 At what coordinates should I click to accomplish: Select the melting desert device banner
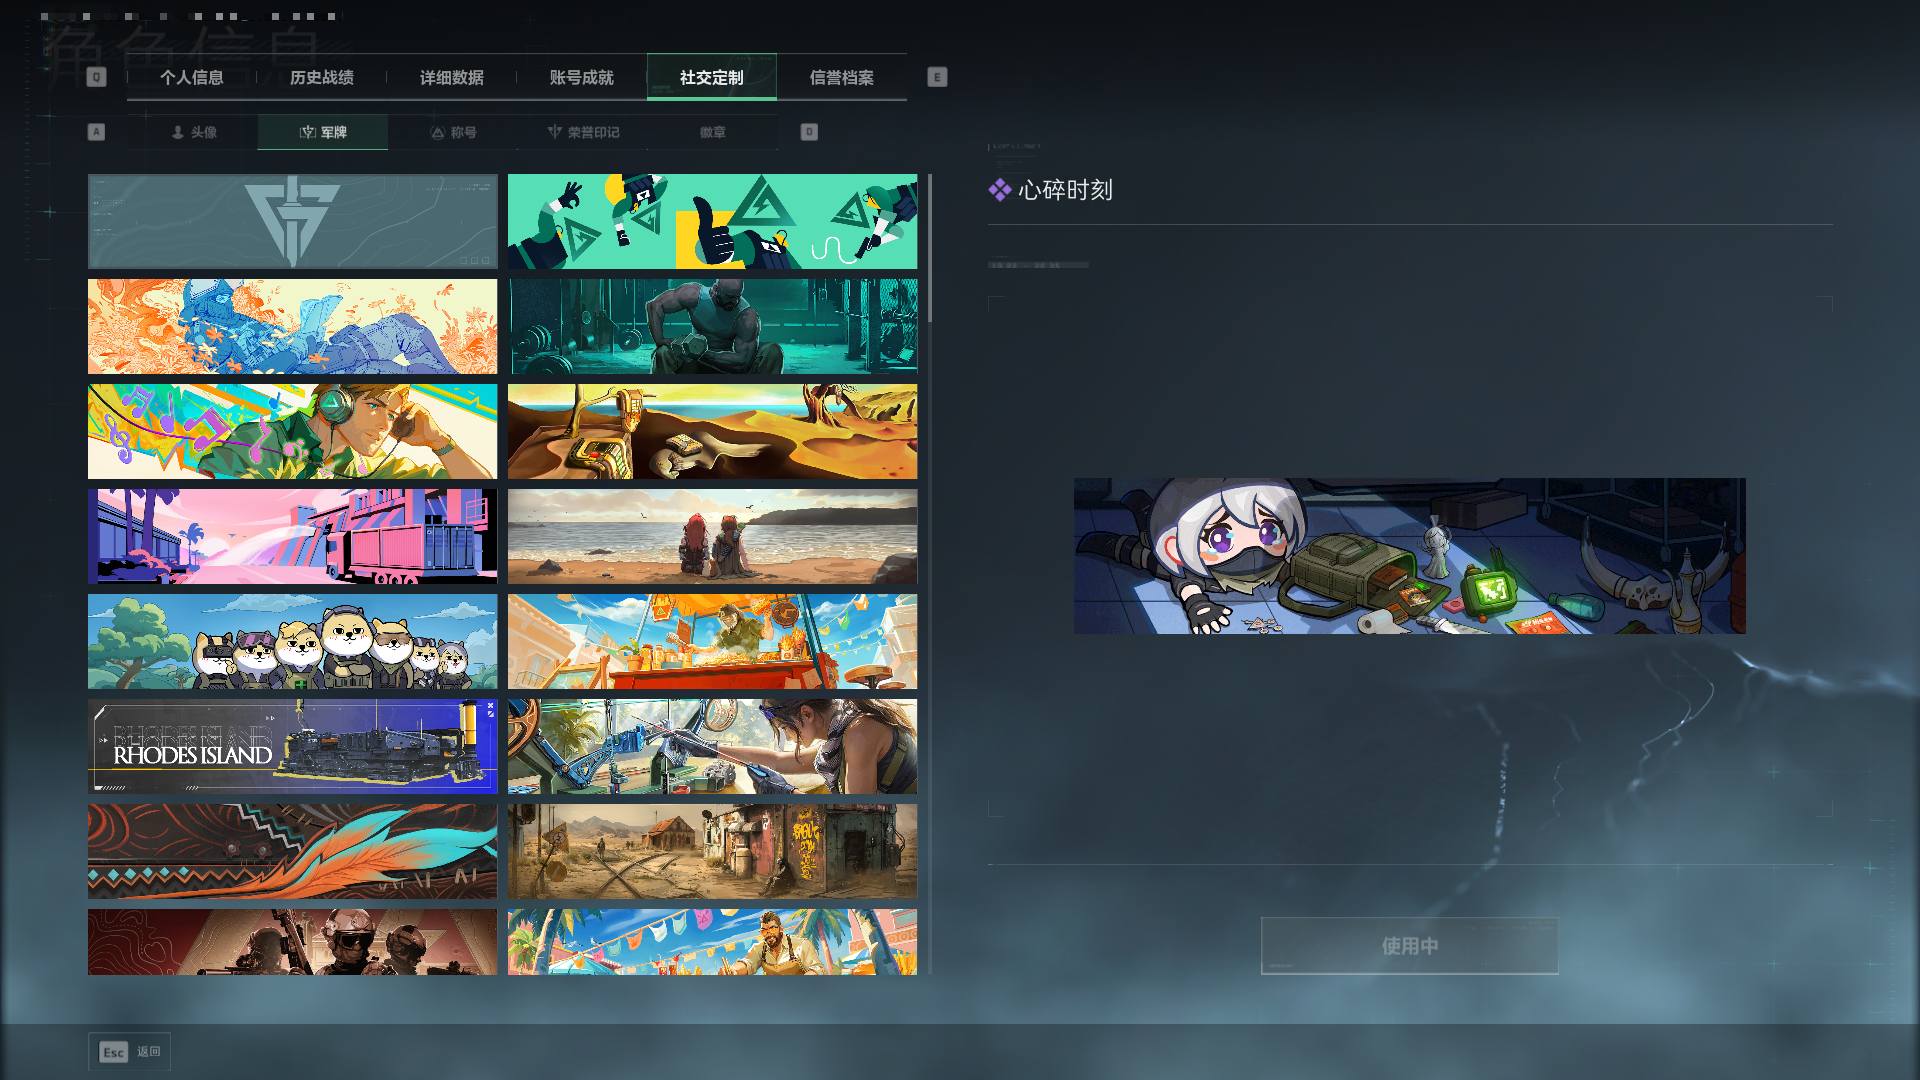pyautogui.click(x=712, y=432)
